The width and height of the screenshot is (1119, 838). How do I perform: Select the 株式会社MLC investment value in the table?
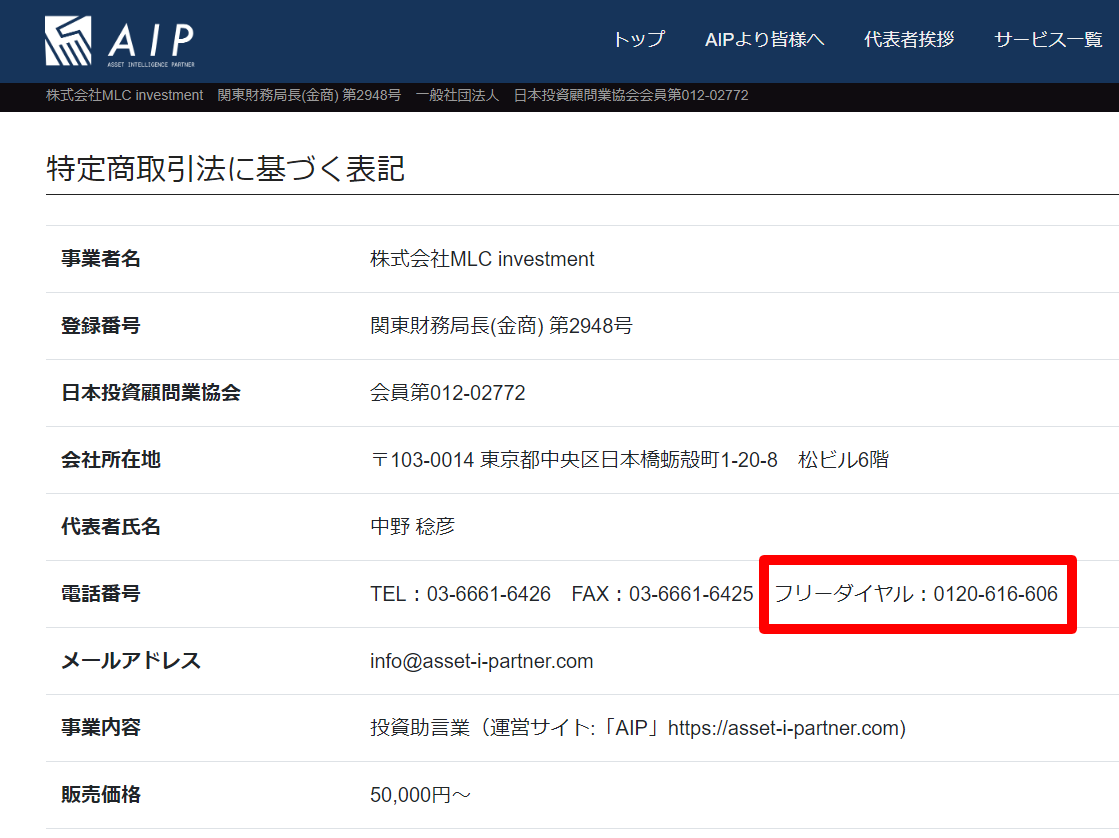pyautogui.click(x=482, y=258)
